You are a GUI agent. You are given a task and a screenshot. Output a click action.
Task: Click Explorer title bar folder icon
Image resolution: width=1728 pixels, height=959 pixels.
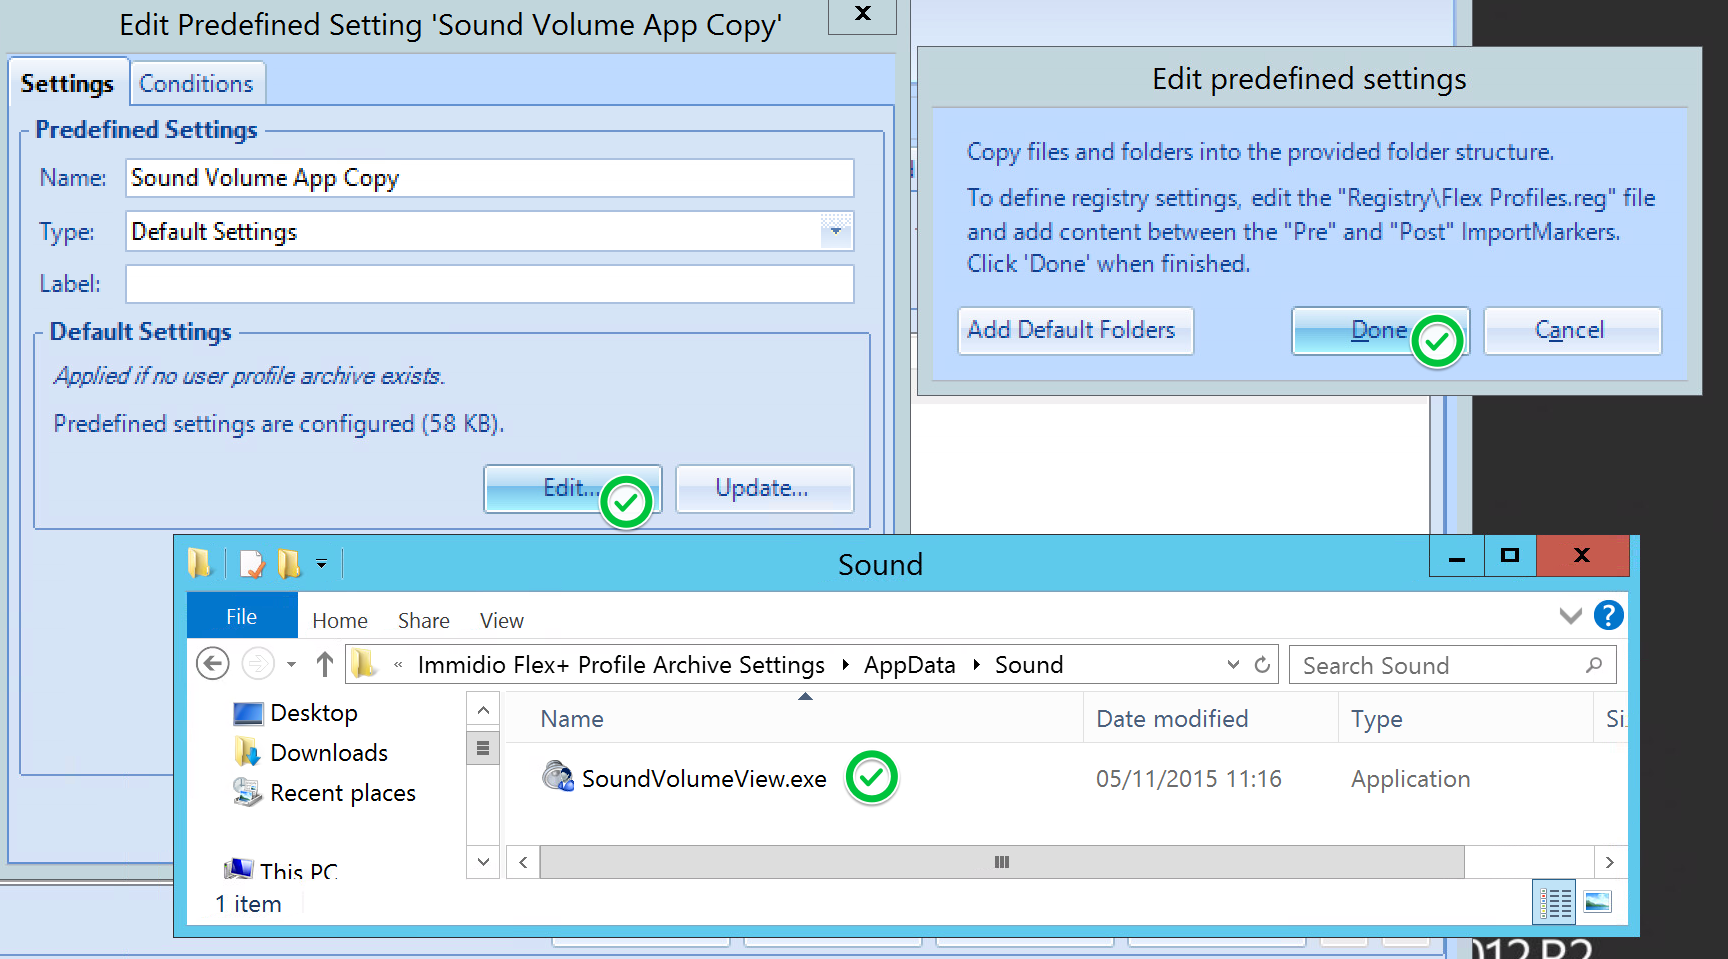pyautogui.click(x=199, y=564)
